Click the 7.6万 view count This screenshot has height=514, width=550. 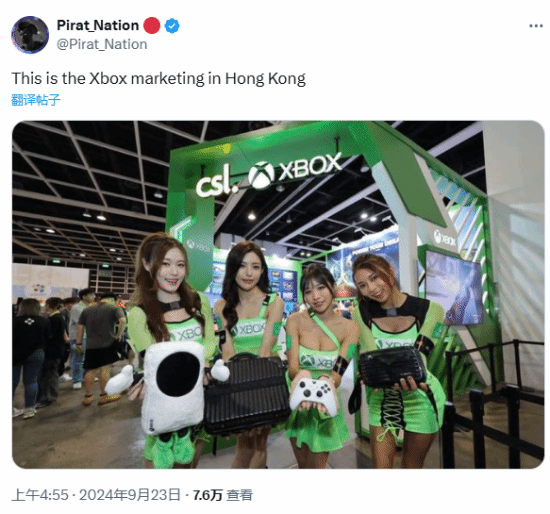[x=208, y=495]
